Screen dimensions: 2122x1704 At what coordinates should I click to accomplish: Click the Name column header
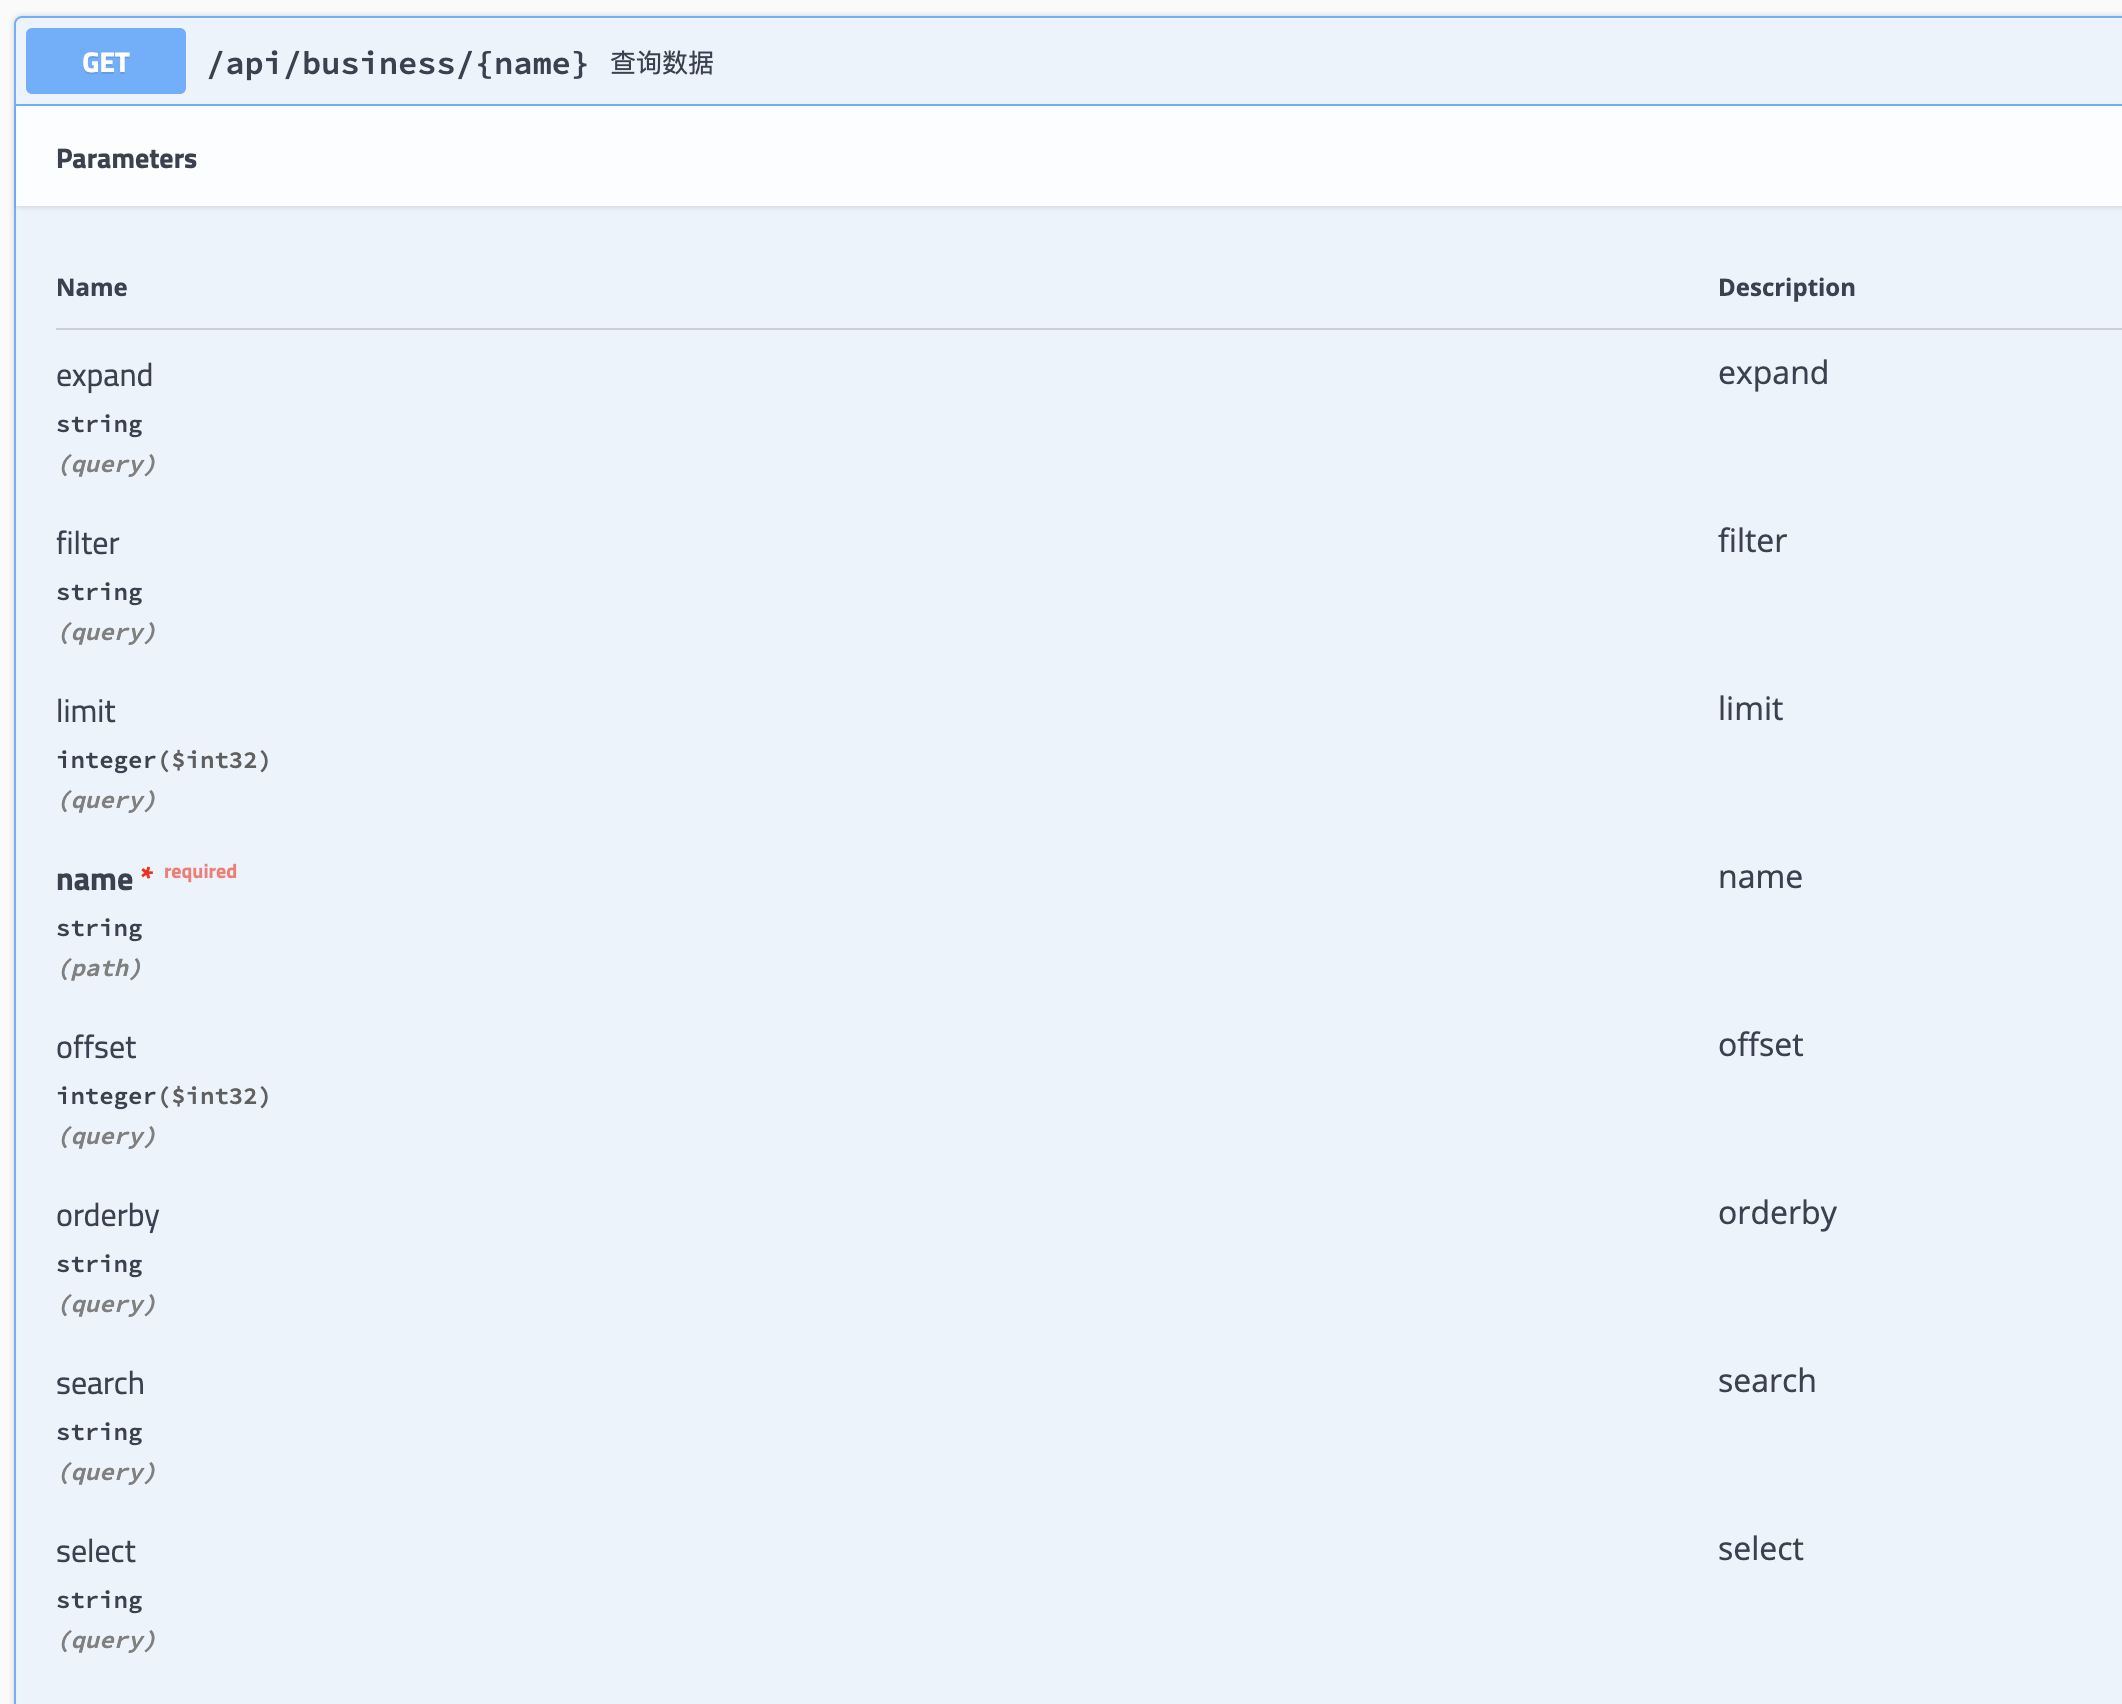click(91, 287)
